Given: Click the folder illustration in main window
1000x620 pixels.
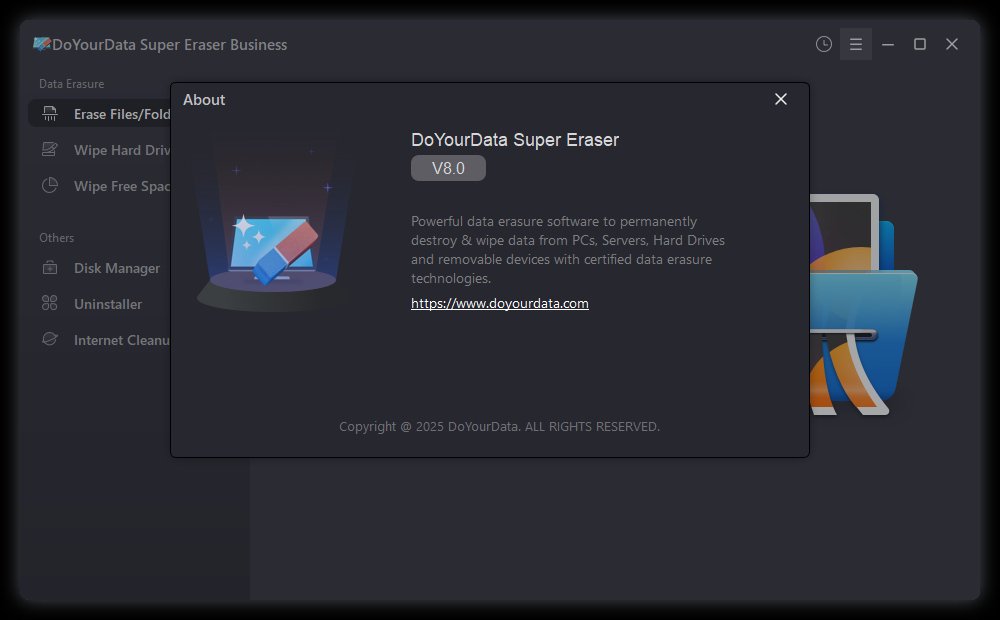Looking at the screenshot, I should (864, 305).
